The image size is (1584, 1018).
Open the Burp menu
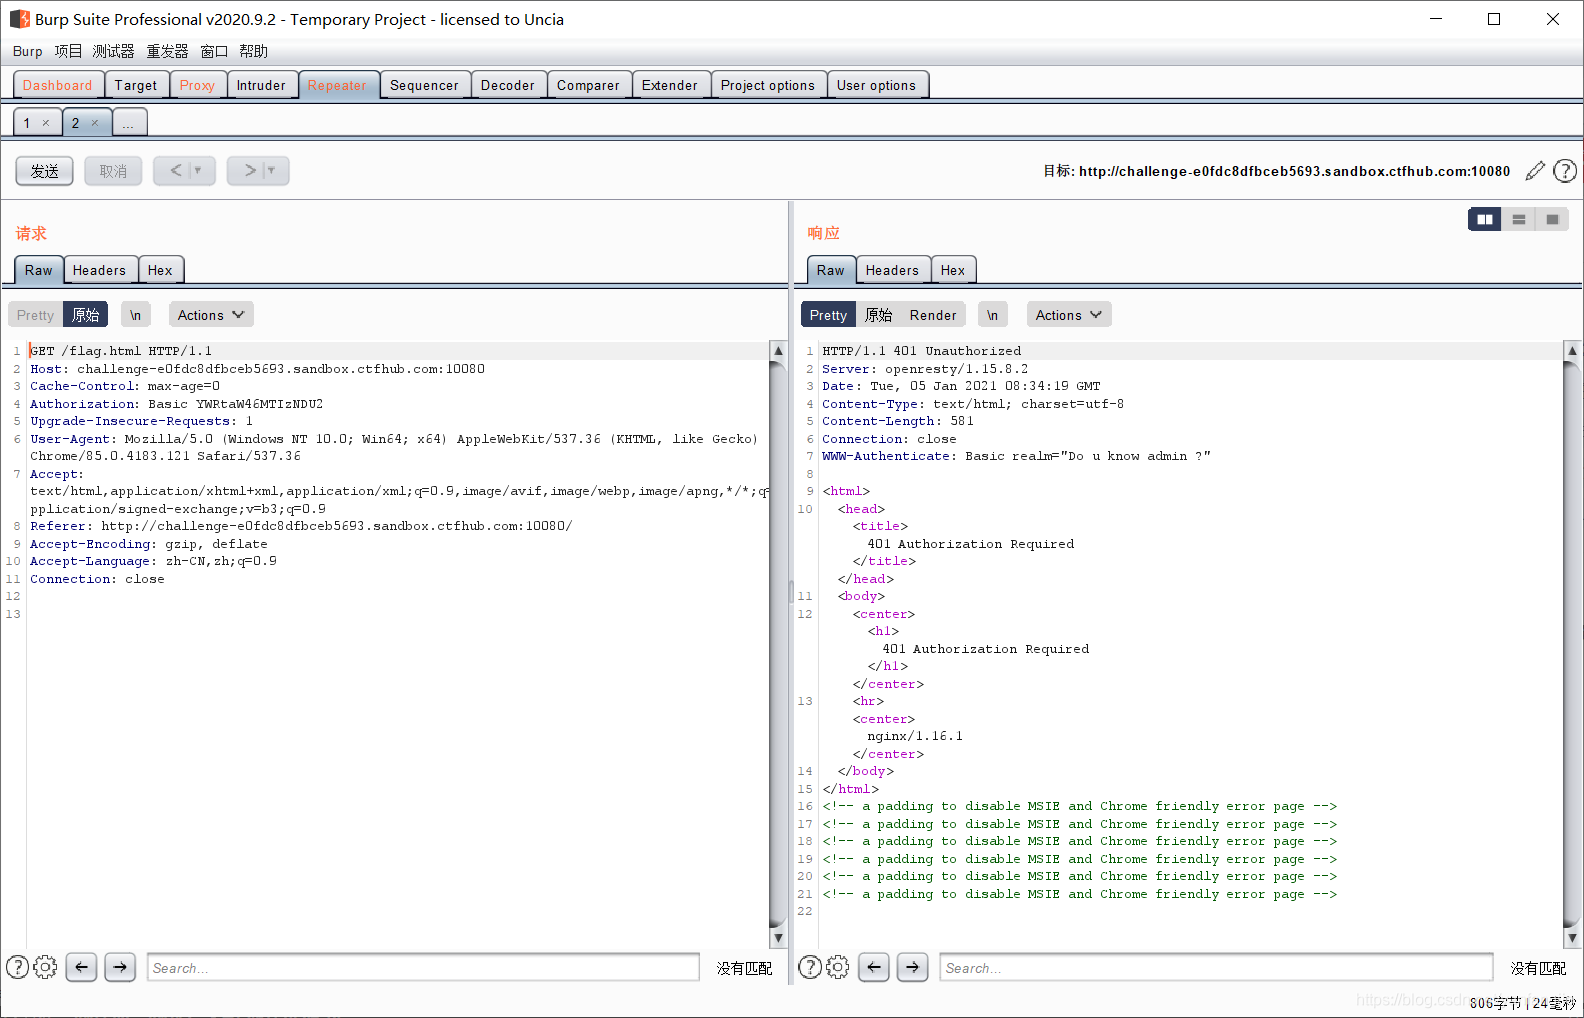click(x=28, y=51)
